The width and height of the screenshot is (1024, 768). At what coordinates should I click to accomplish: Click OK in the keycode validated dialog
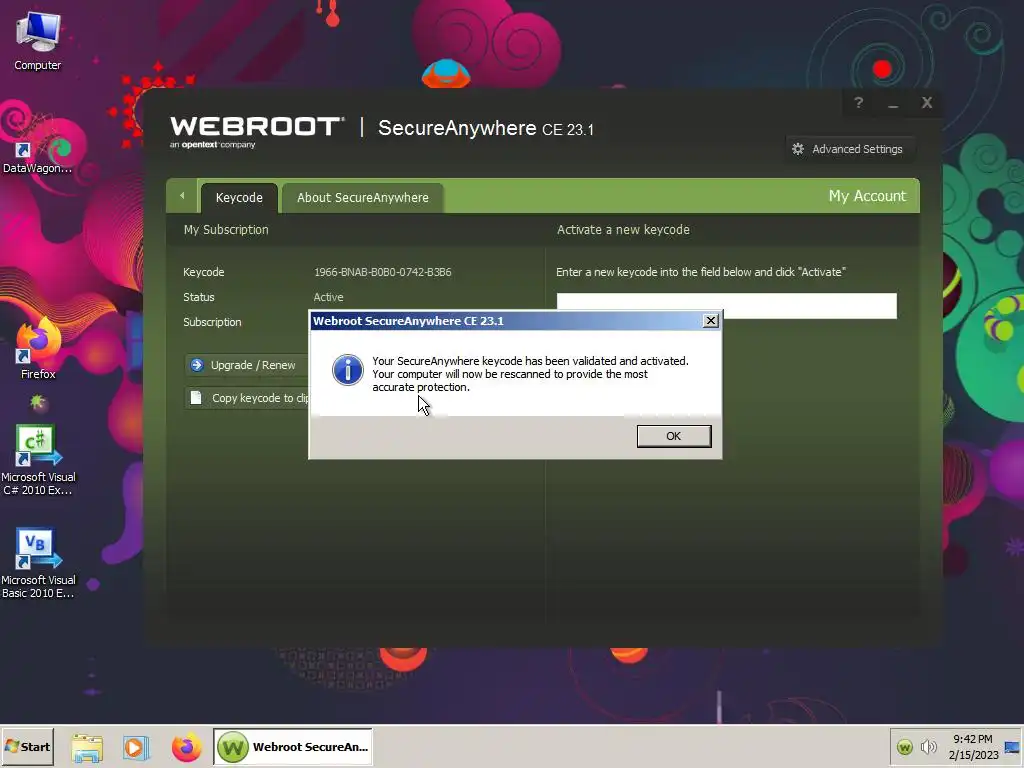673,436
